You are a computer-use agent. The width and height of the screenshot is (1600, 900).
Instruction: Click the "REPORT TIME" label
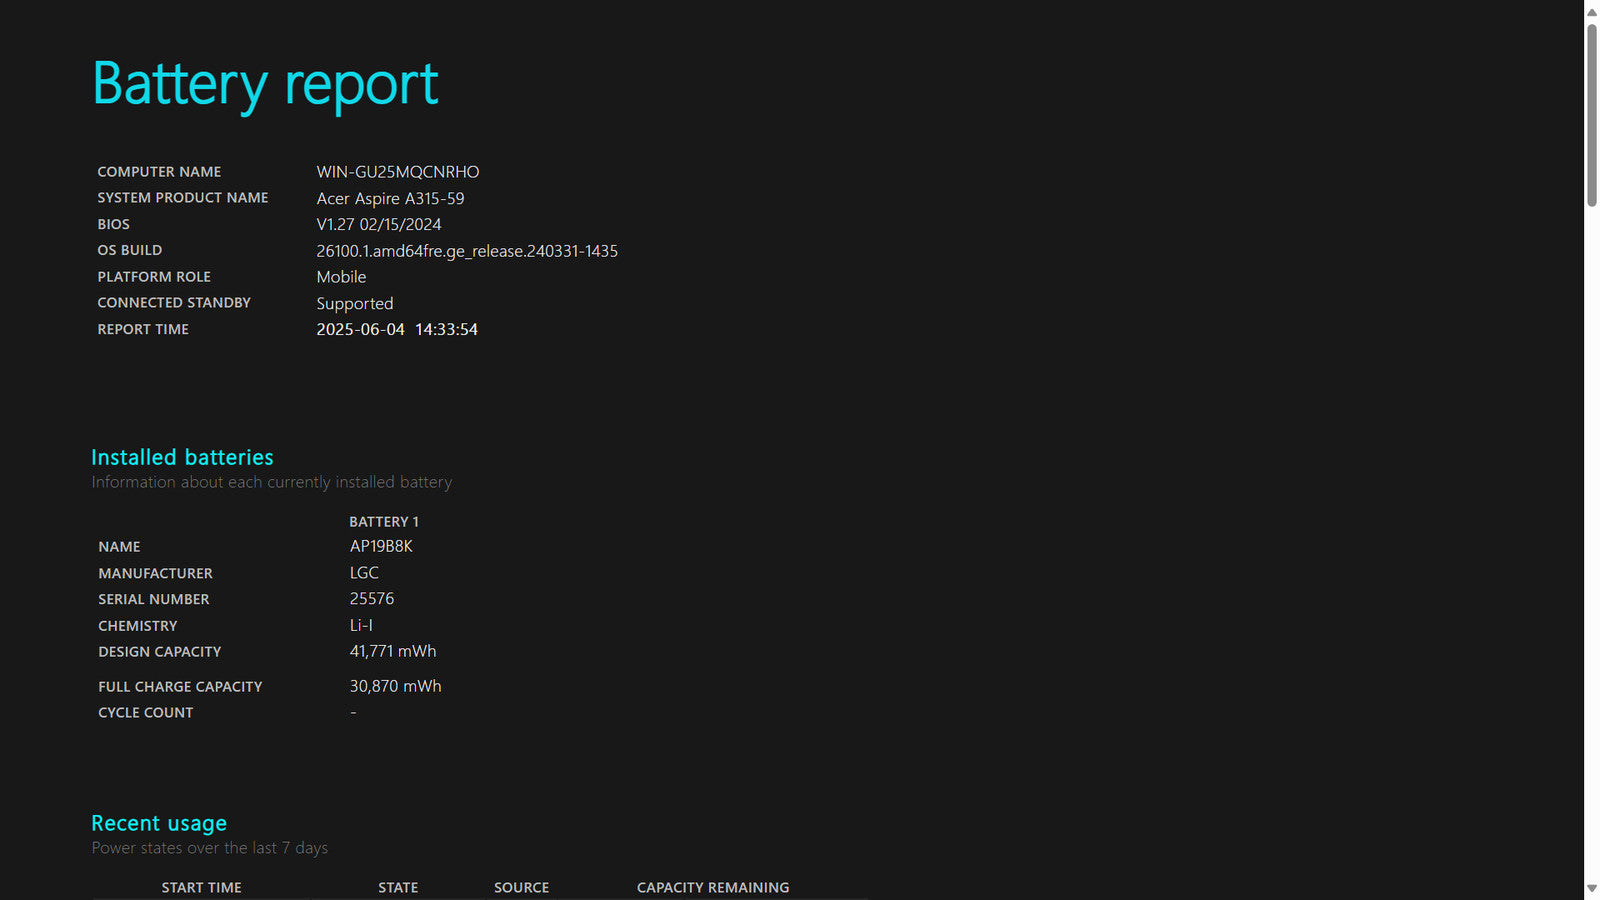coord(143,329)
